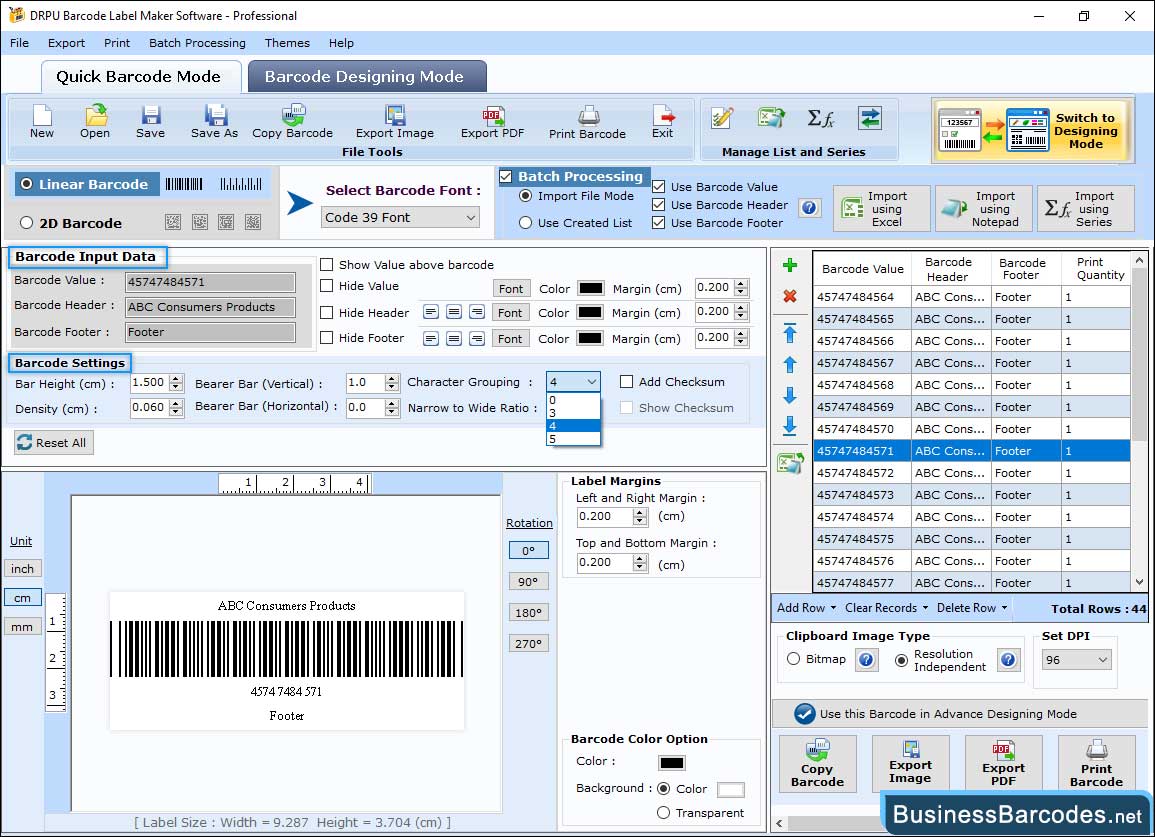Click the 90° rotation button
This screenshot has height=837, width=1155.
(528, 581)
